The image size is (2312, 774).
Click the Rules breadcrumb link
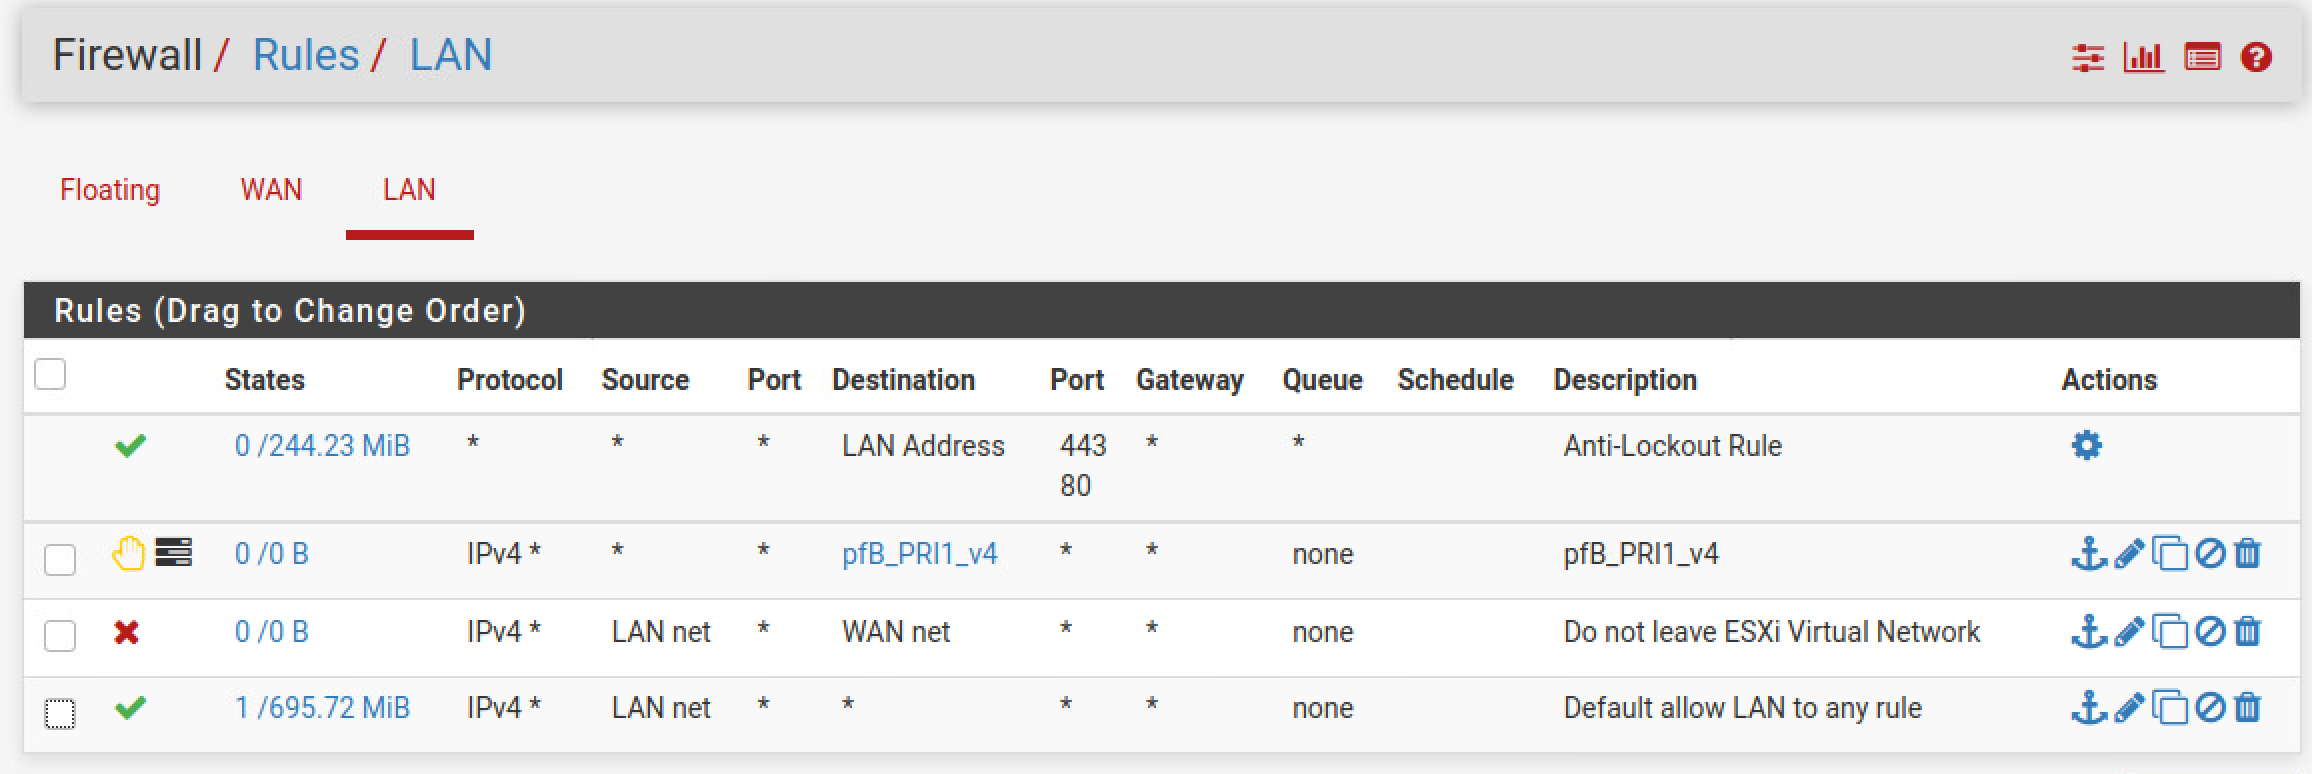coord(306,55)
